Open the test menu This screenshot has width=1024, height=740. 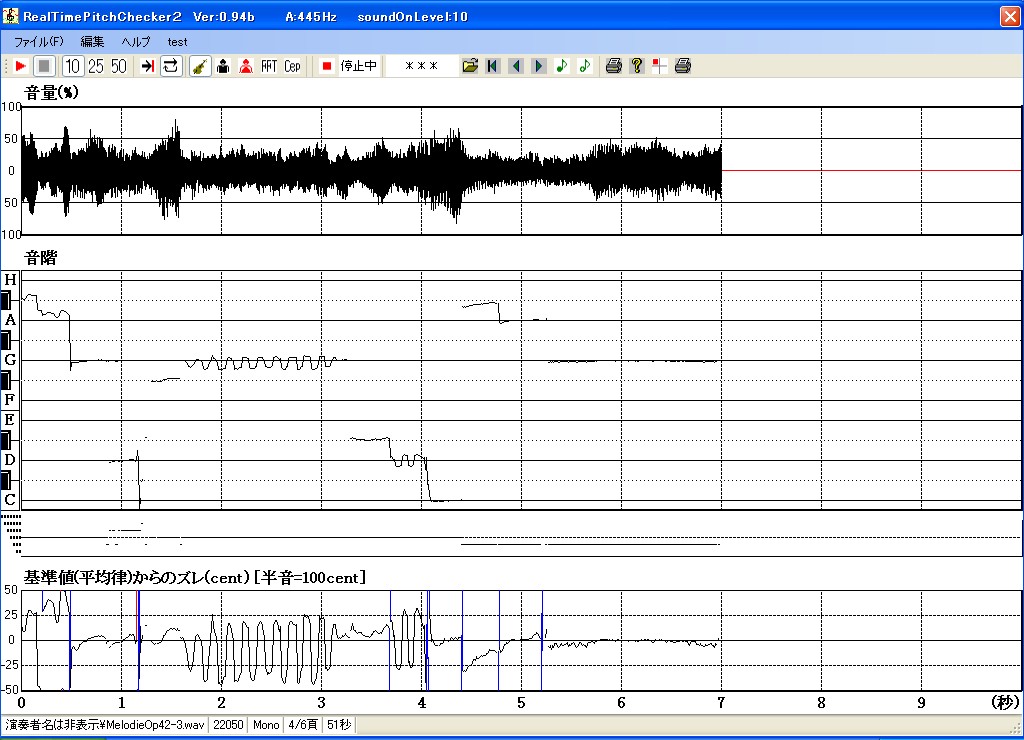177,42
